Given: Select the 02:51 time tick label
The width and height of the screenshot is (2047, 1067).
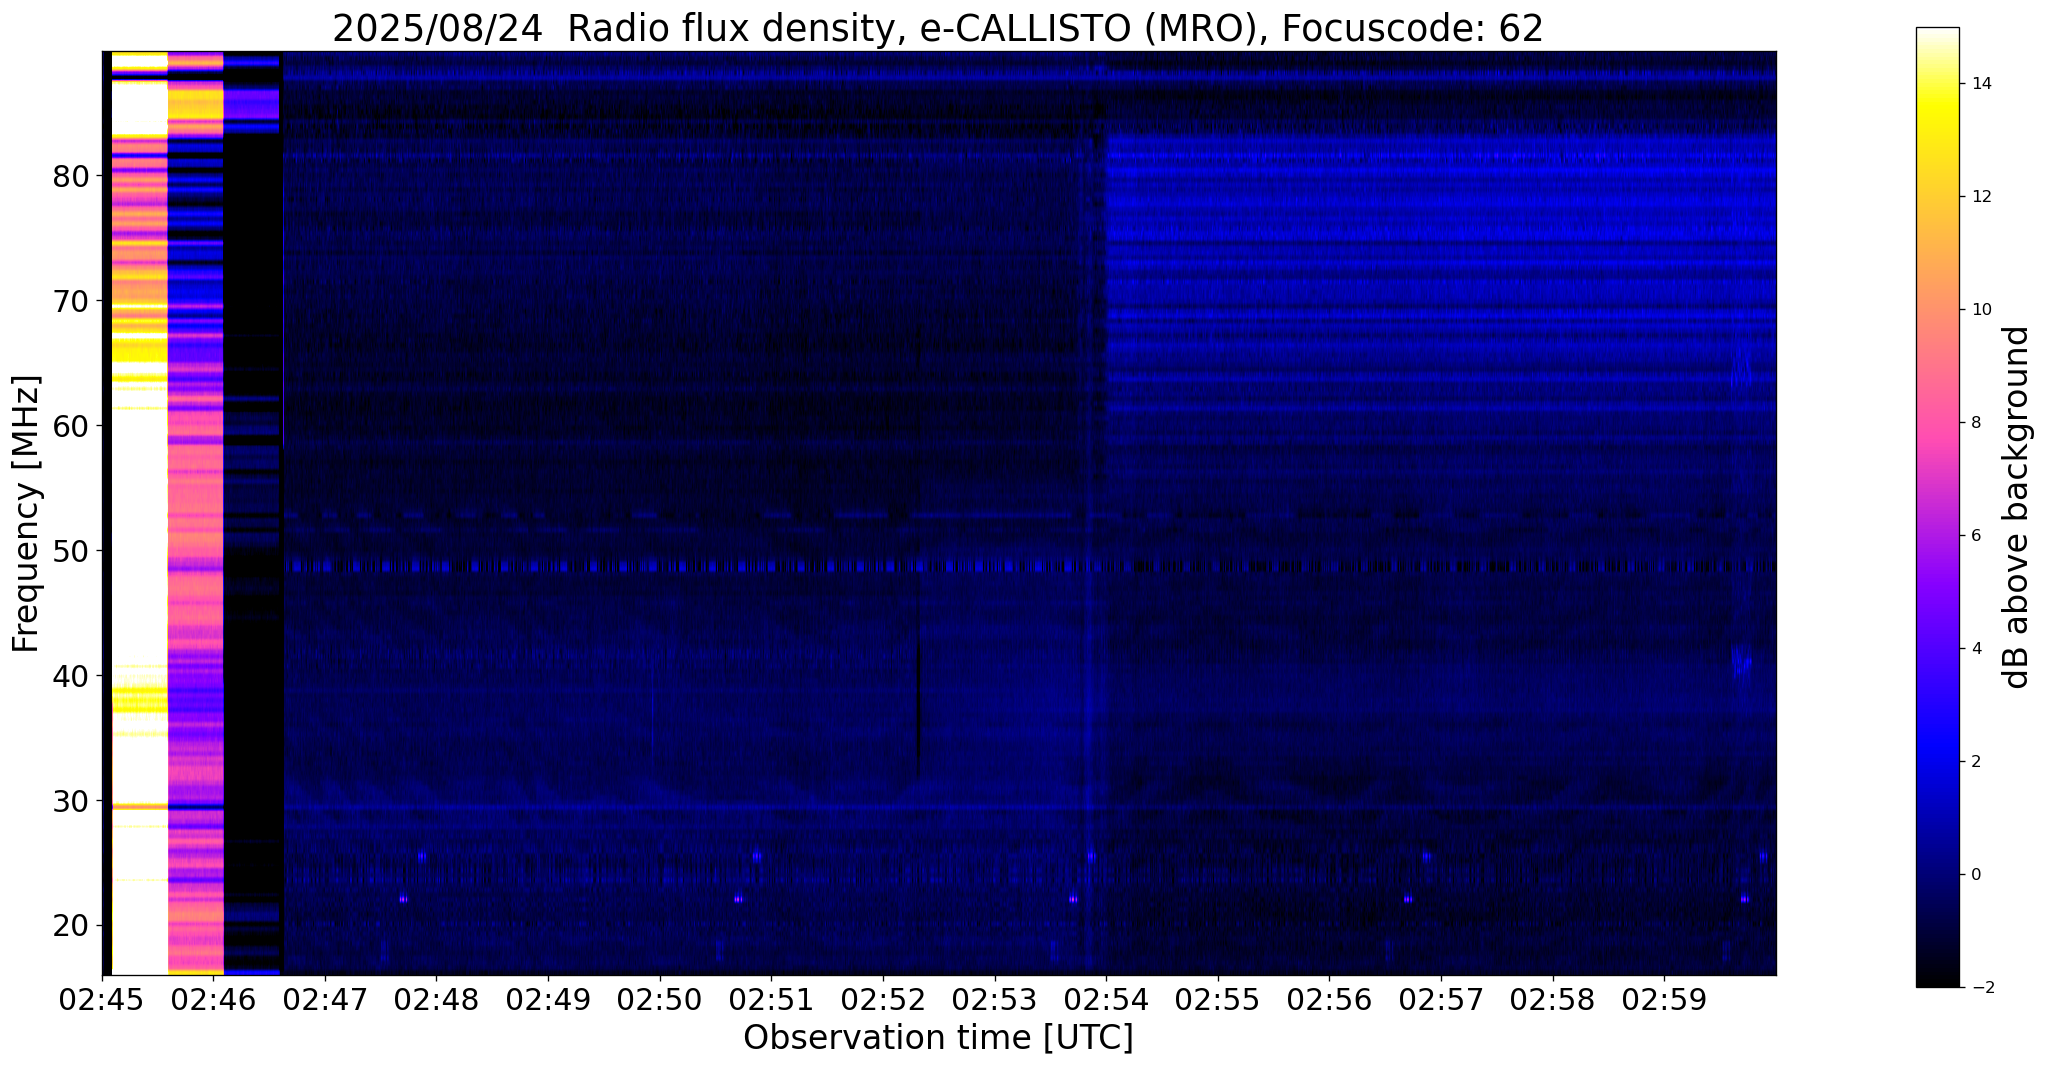Looking at the screenshot, I should (772, 1000).
